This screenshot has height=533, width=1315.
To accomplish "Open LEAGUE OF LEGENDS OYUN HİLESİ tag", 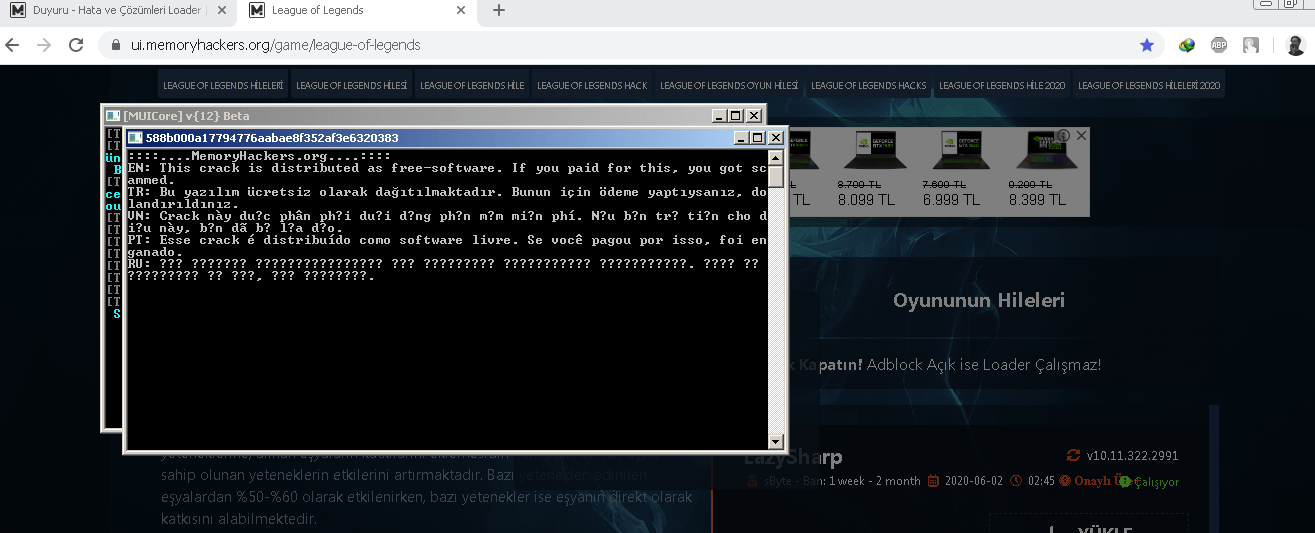I will coord(729,85).
